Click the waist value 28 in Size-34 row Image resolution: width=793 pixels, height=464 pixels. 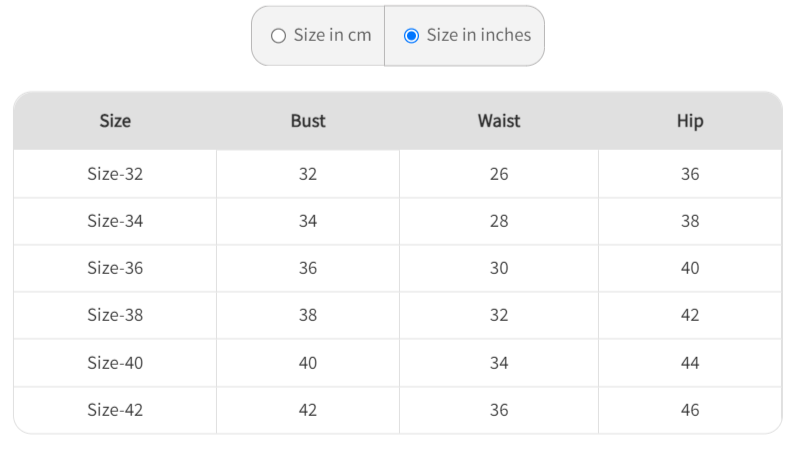coord(499,221)
